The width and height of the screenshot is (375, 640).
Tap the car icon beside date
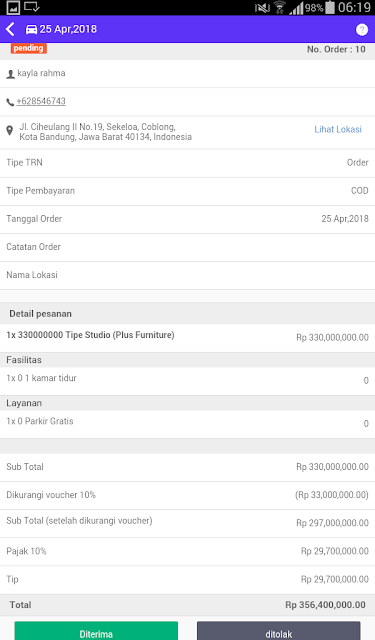(x=31, y=29)
